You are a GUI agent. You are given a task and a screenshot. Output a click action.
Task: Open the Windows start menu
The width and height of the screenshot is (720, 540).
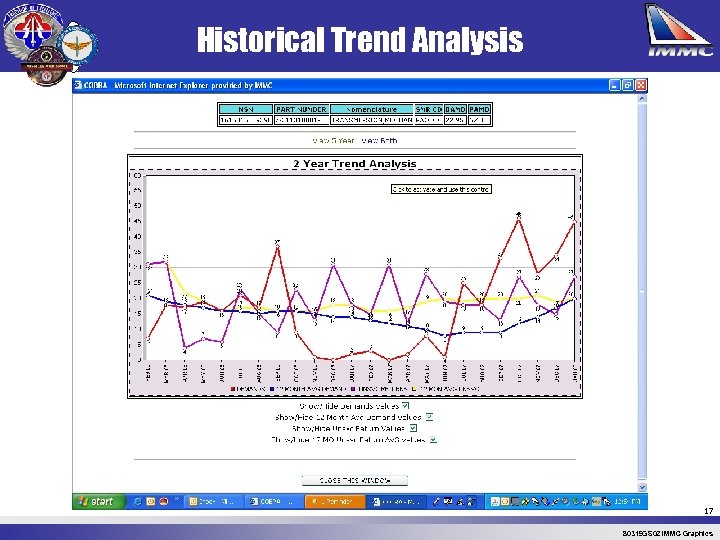97,501
